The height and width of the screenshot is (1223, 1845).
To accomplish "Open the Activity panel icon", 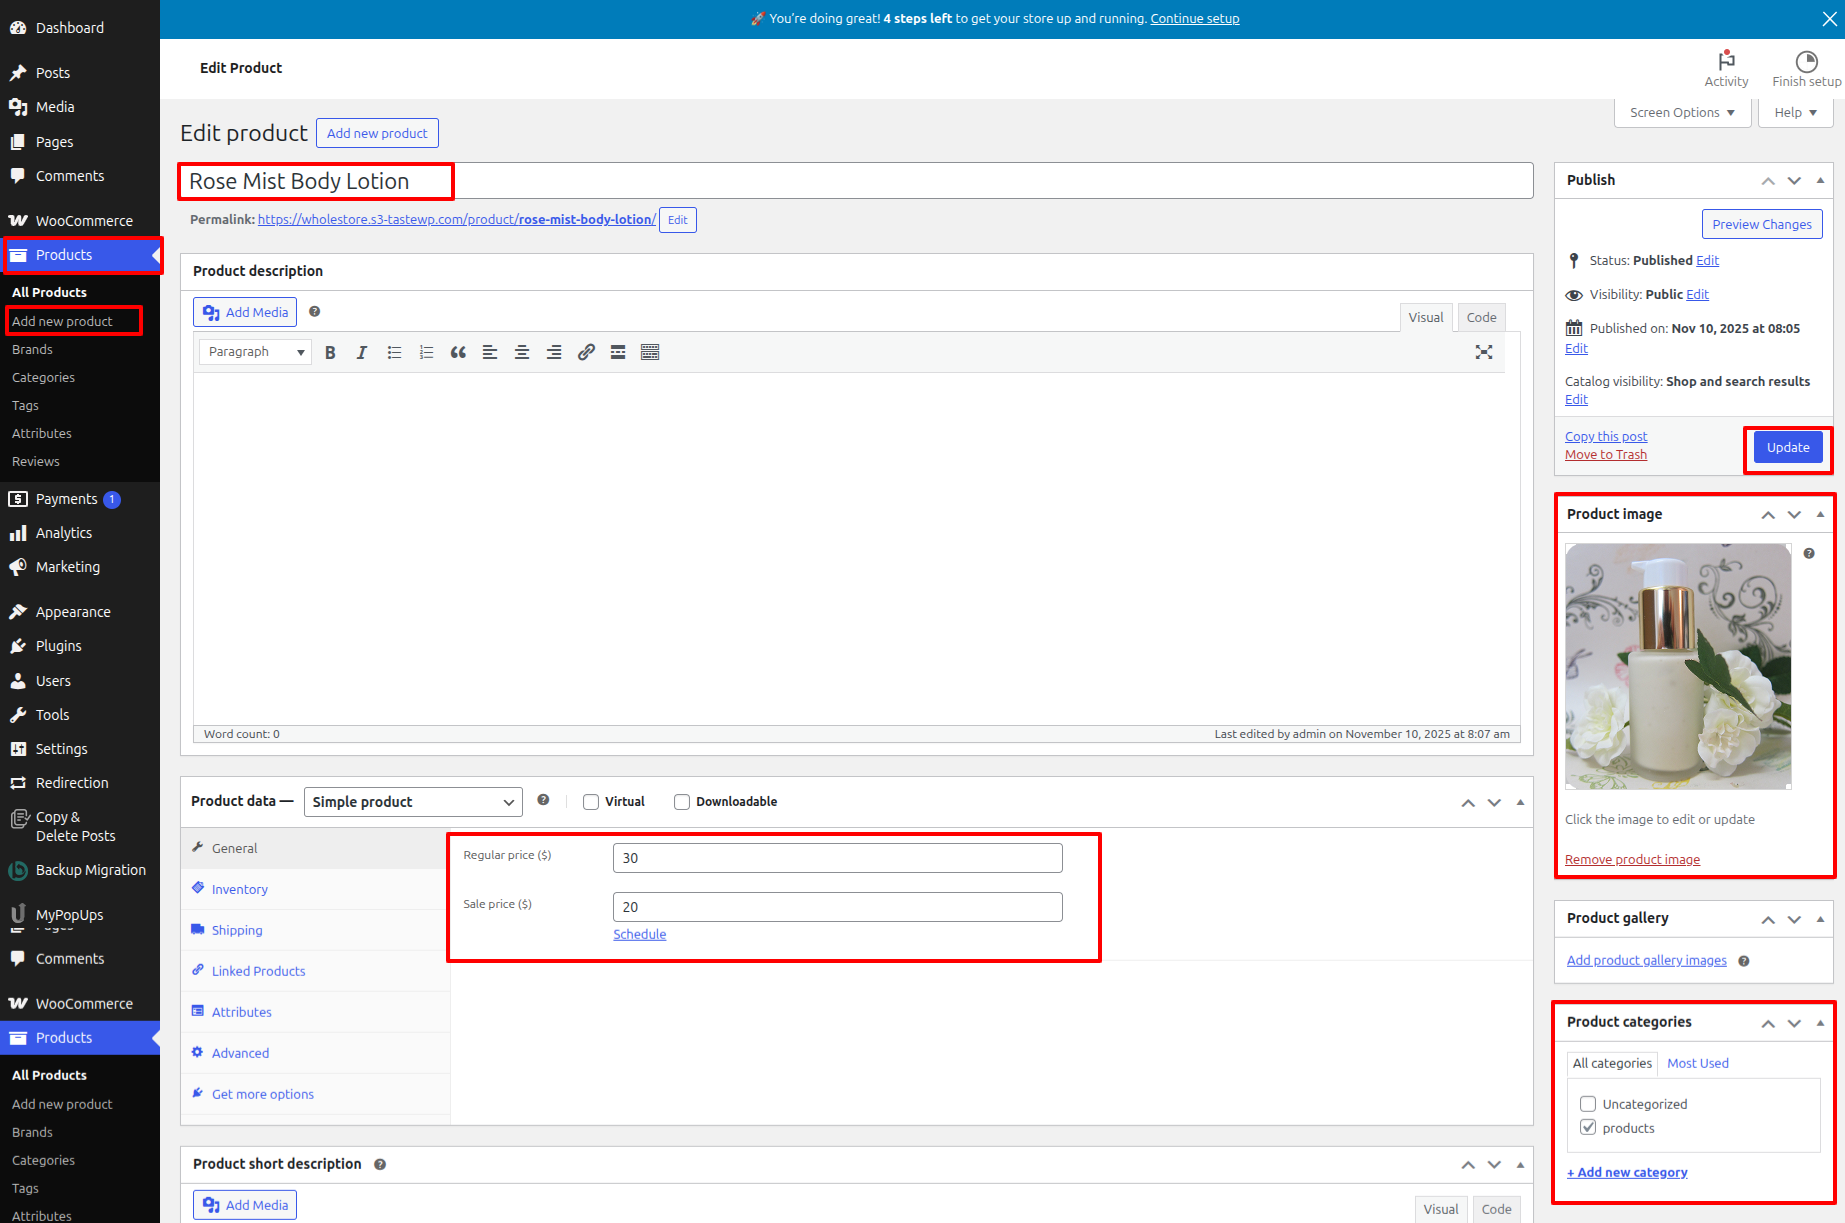I will 1726,68.
